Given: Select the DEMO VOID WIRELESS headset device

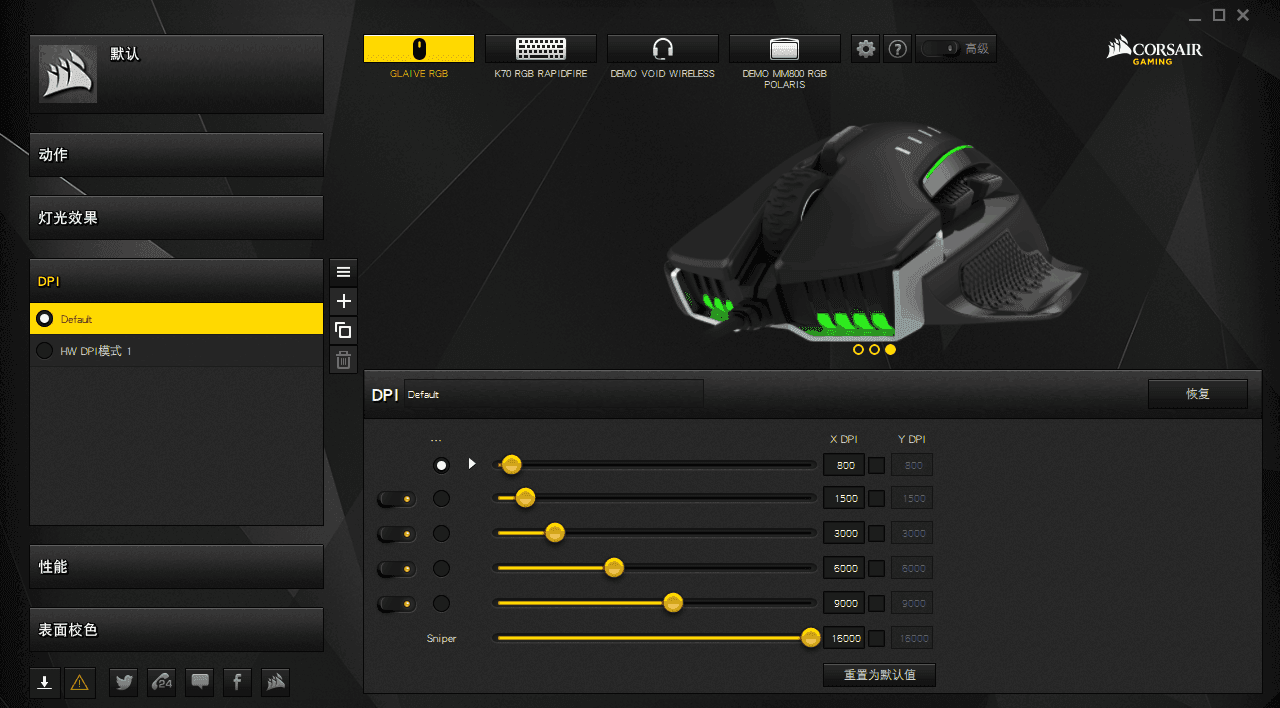Looking at the screenshot, I should (x=662, y=48).
